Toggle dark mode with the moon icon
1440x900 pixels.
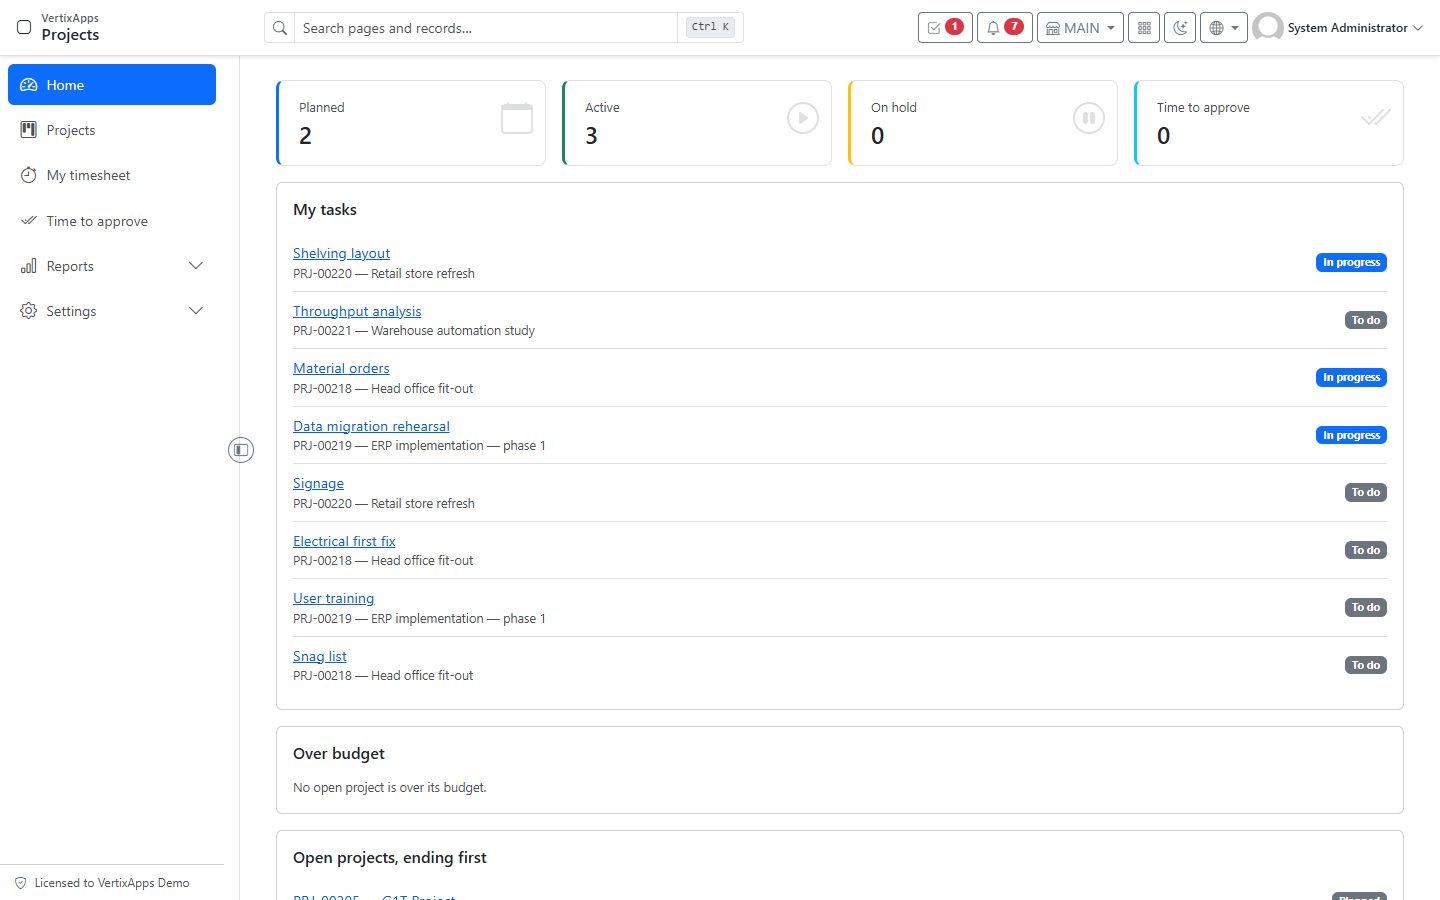[1180, 28]
